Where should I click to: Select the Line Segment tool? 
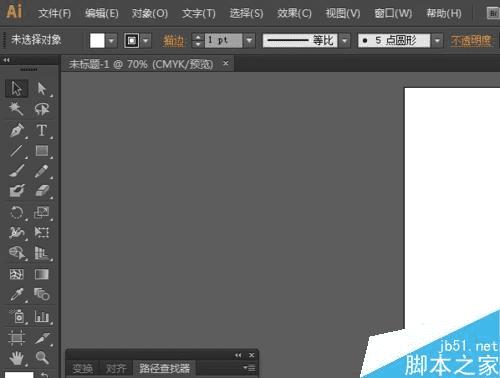pyautogui.click(x=17, y=151)
